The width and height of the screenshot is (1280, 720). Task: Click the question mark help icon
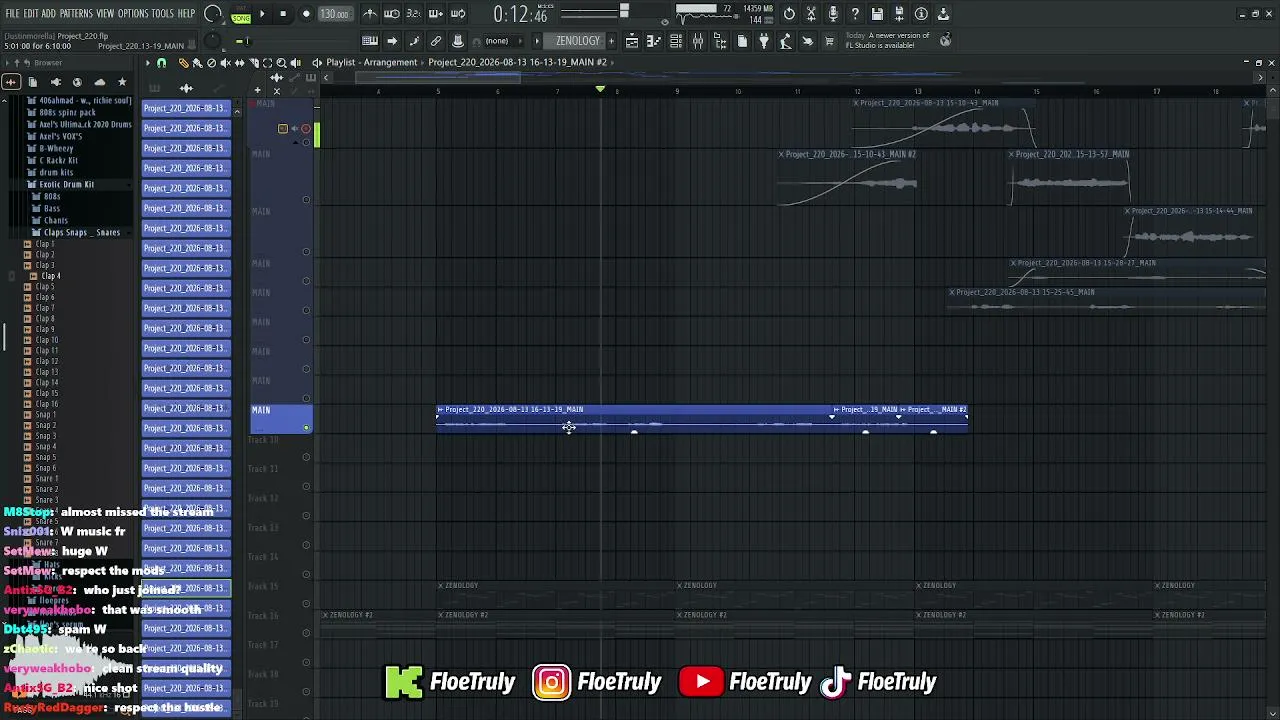tap(855, 14)
